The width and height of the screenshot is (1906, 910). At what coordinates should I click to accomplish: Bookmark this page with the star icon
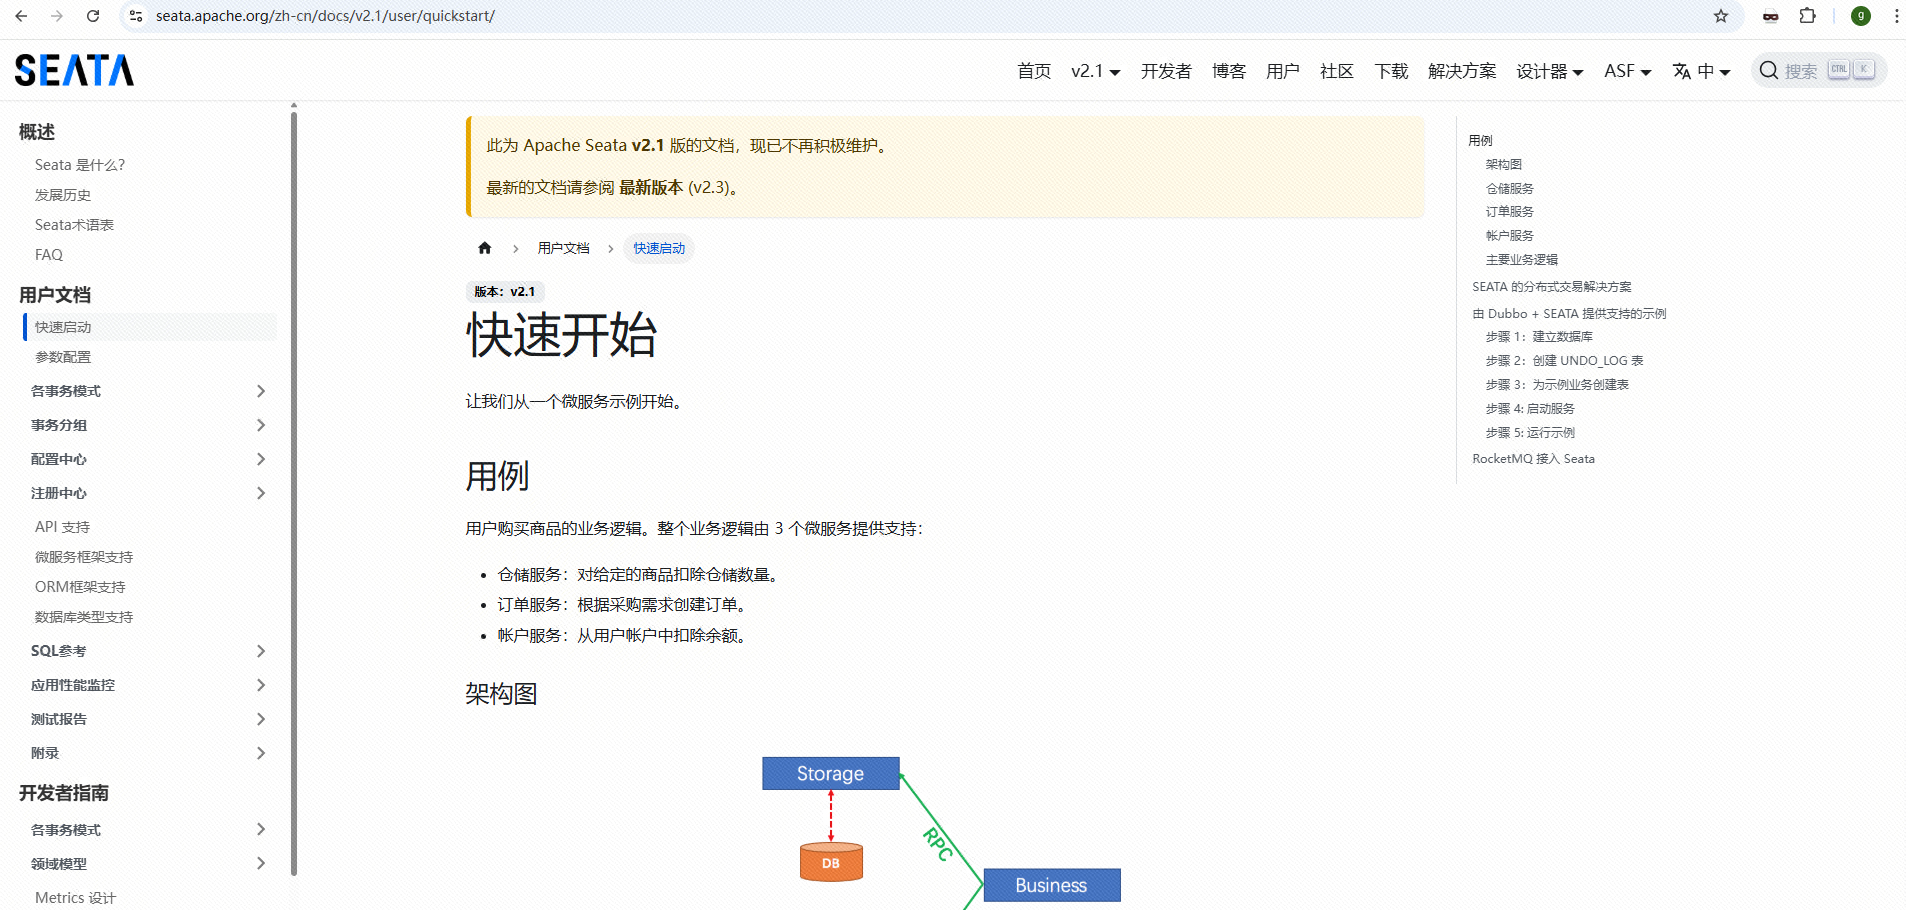[1721, 16]
